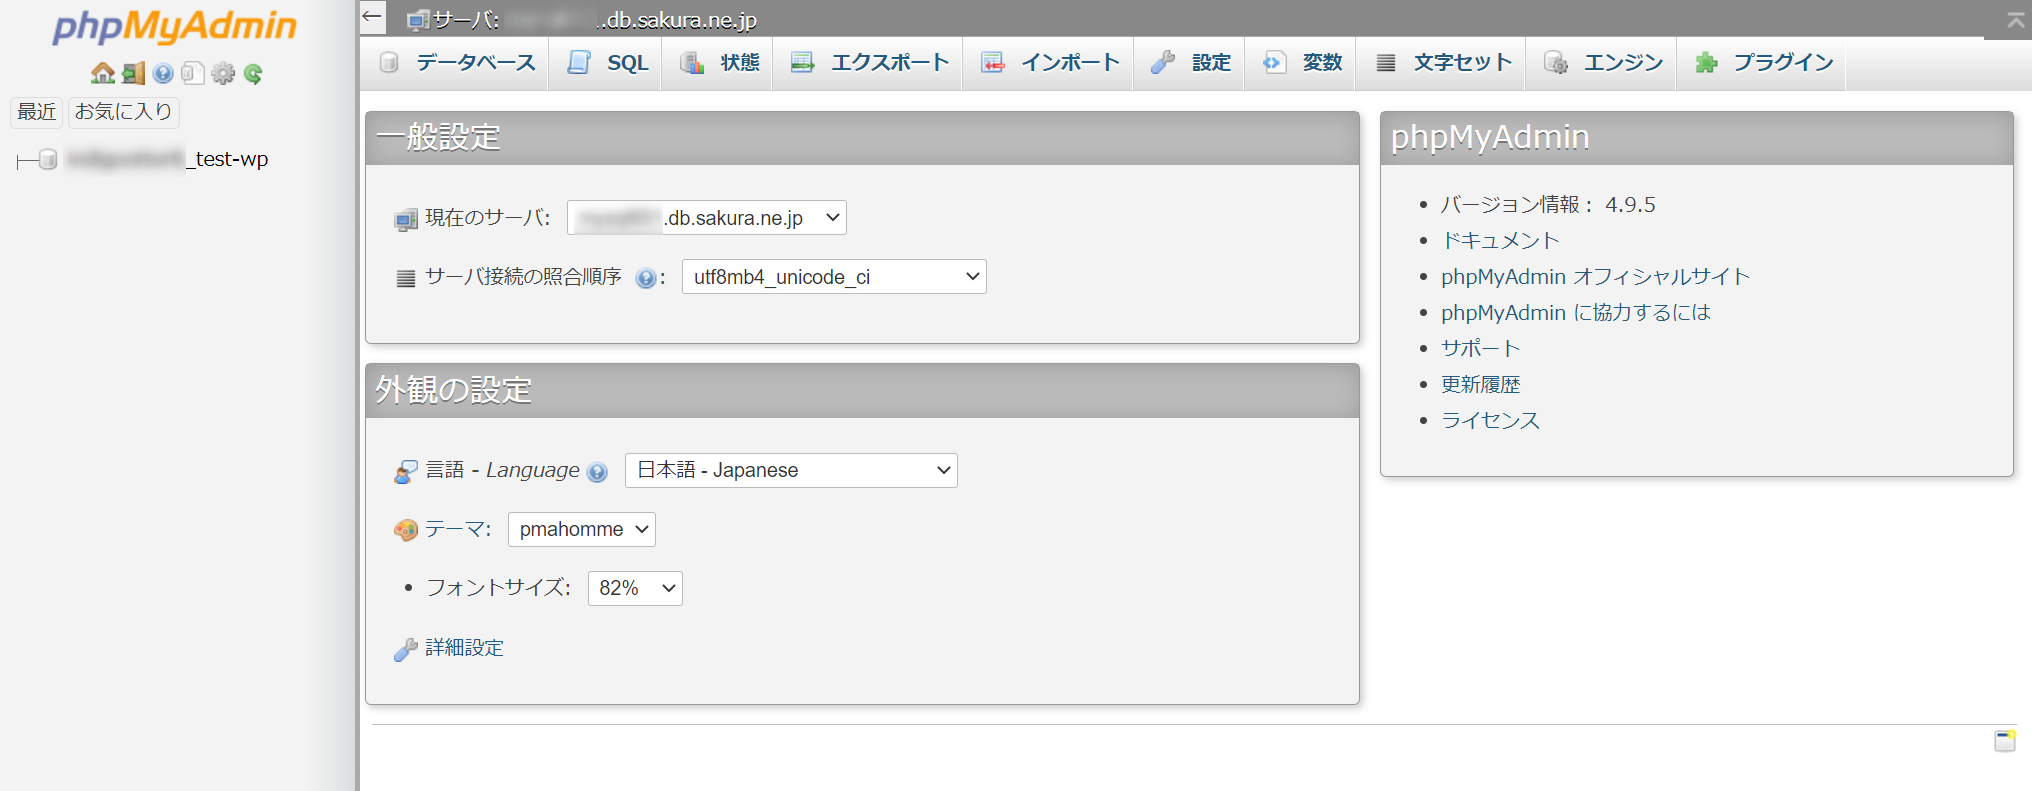Open the ドキュメント link
The height and width of the screenshot is (791, 2032).
click(1500, 241)
